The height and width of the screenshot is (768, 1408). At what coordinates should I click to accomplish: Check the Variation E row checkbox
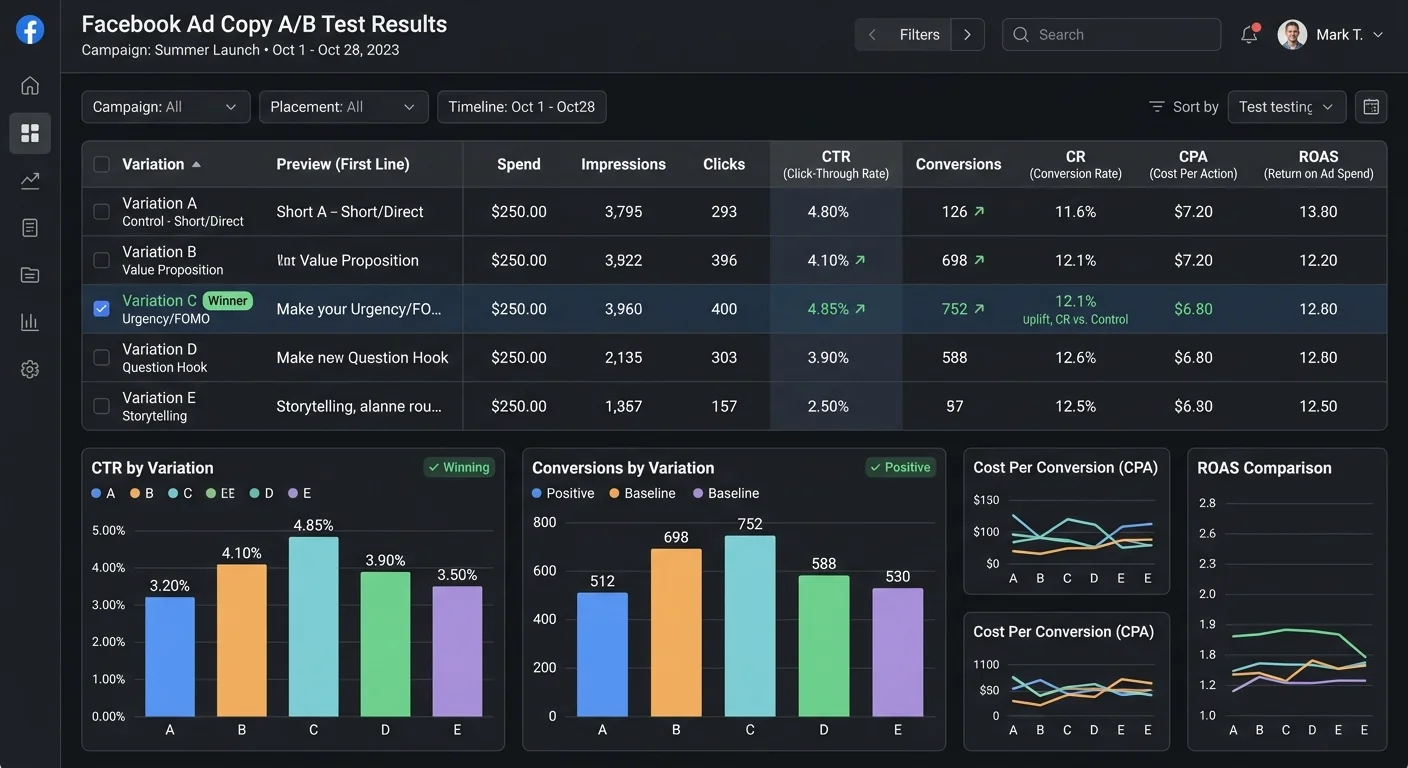pos(101,406)
